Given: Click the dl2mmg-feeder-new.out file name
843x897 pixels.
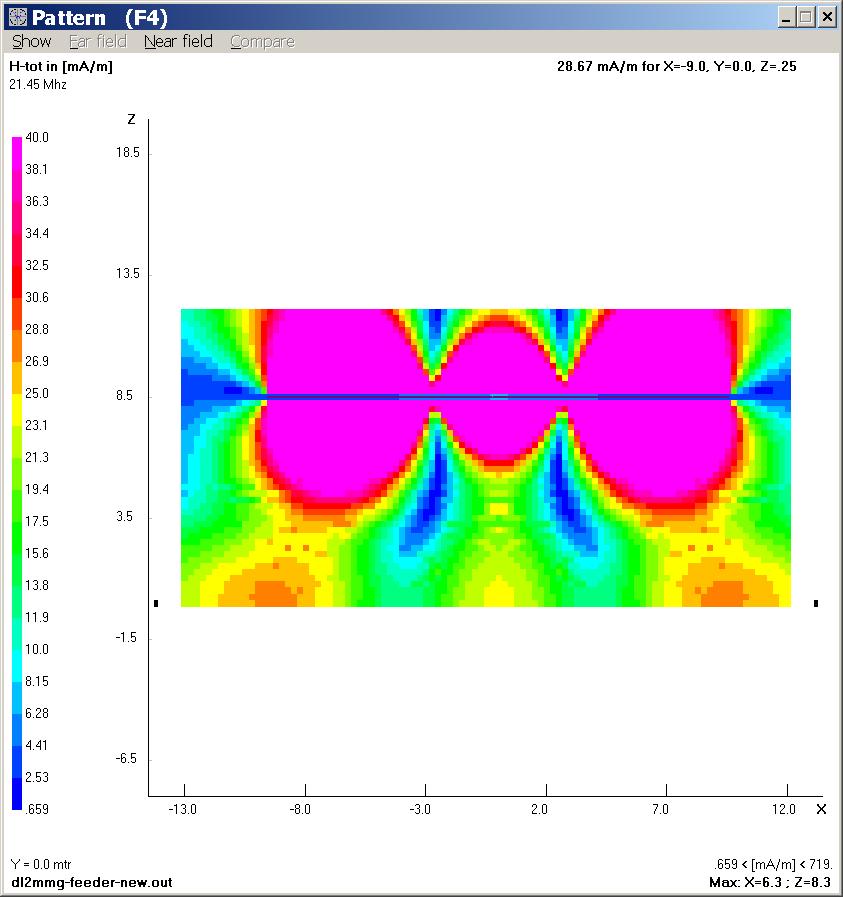Looking at the screenshot, I should [x=92, y=883].
